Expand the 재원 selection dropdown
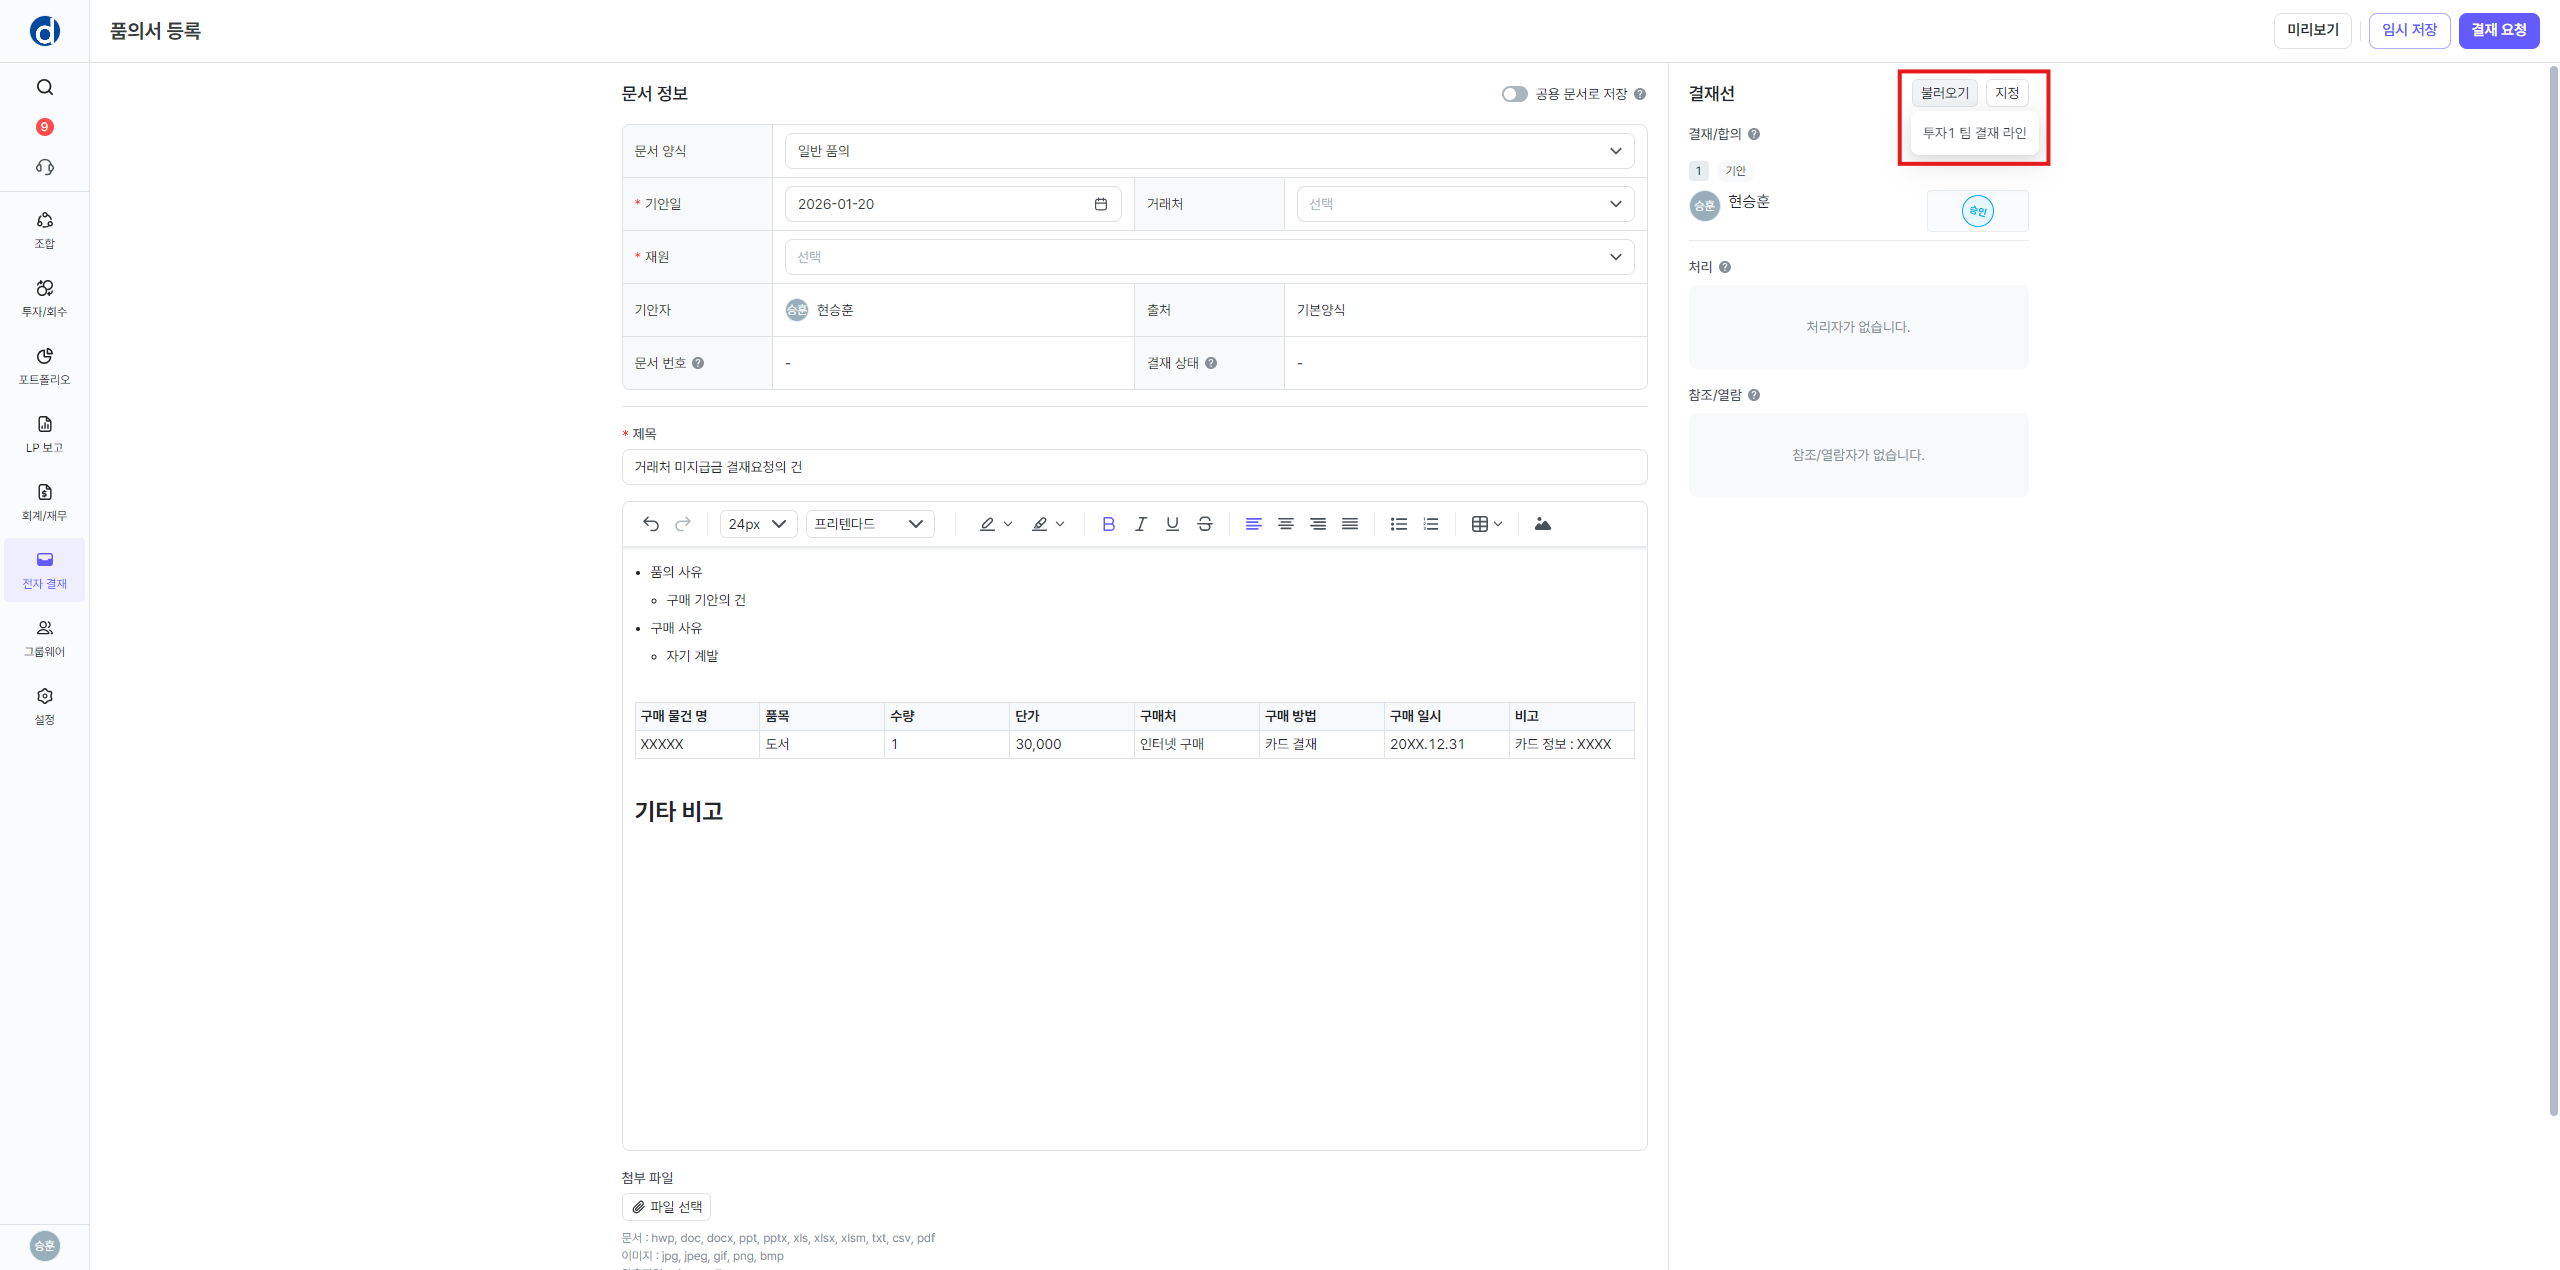 [1209, 257]
